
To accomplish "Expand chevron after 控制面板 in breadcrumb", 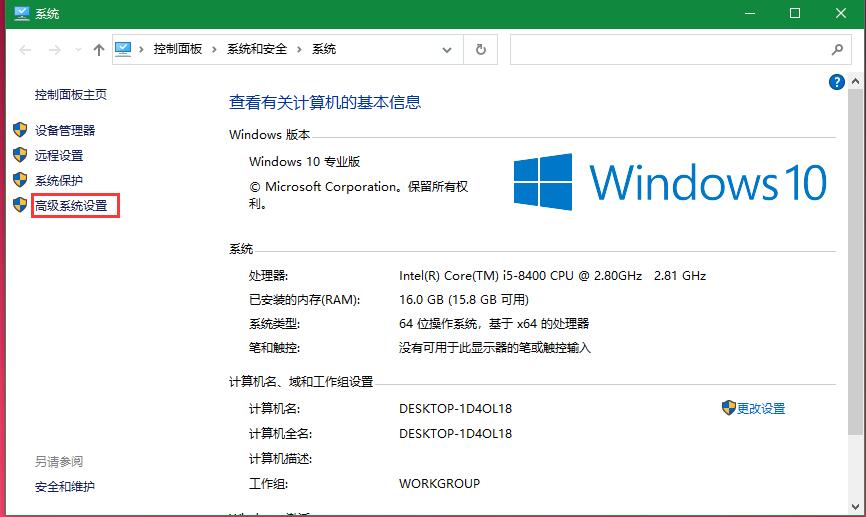I will tap(214, 50).
